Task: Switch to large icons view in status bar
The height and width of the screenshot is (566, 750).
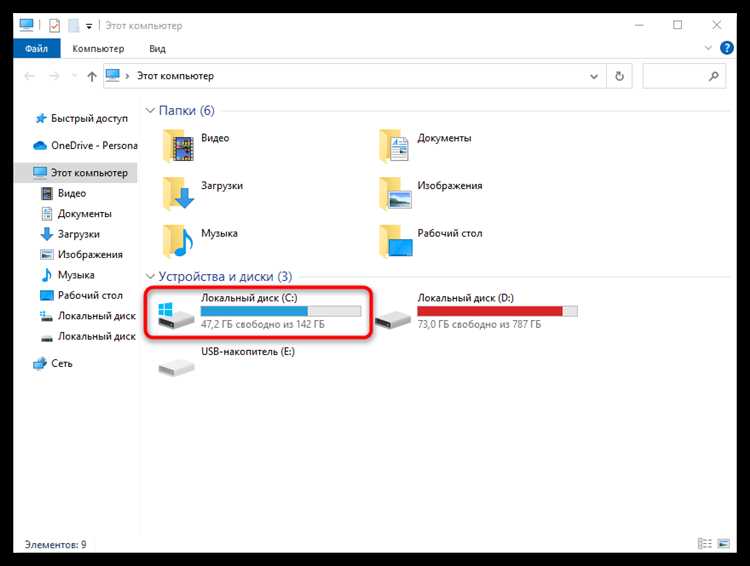Action: tap(724, 544)
